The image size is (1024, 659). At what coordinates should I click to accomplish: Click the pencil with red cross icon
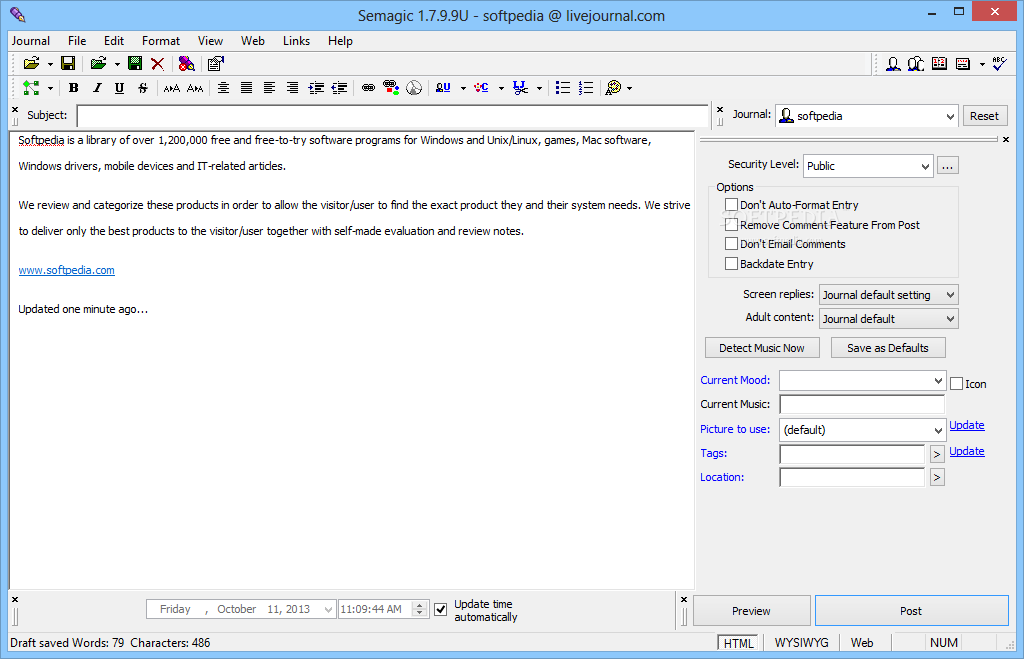186,63
